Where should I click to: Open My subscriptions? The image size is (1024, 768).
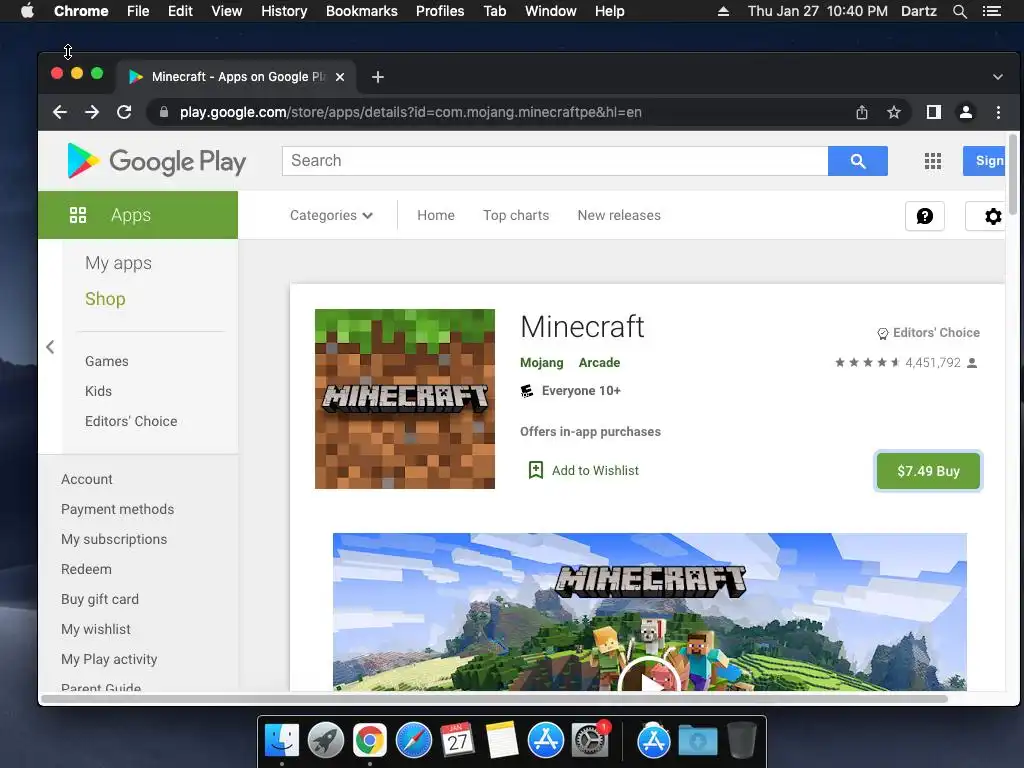click(114, 539)
